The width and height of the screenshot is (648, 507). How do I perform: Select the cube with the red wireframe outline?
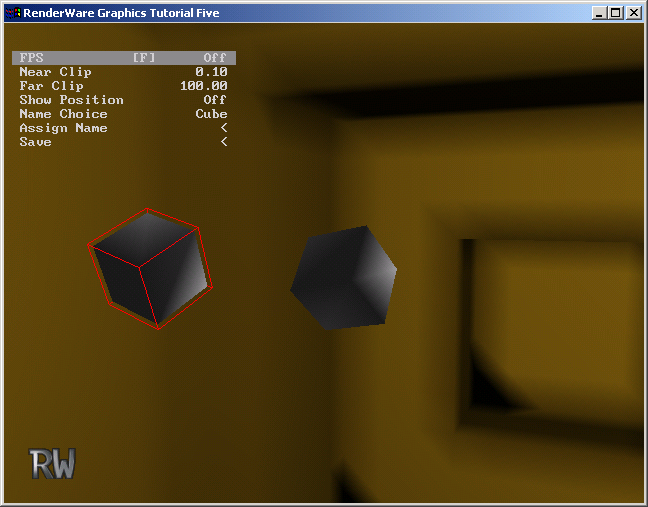pyautogui.click(x=150, y=268)
